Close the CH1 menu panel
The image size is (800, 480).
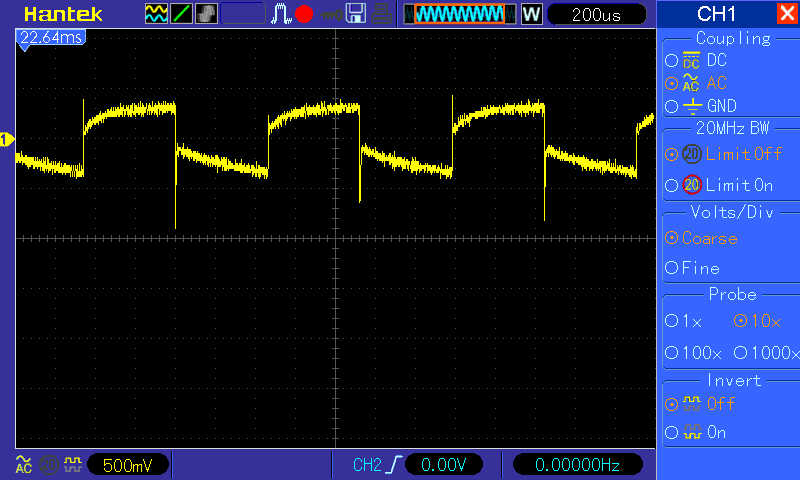pos(787,13)
